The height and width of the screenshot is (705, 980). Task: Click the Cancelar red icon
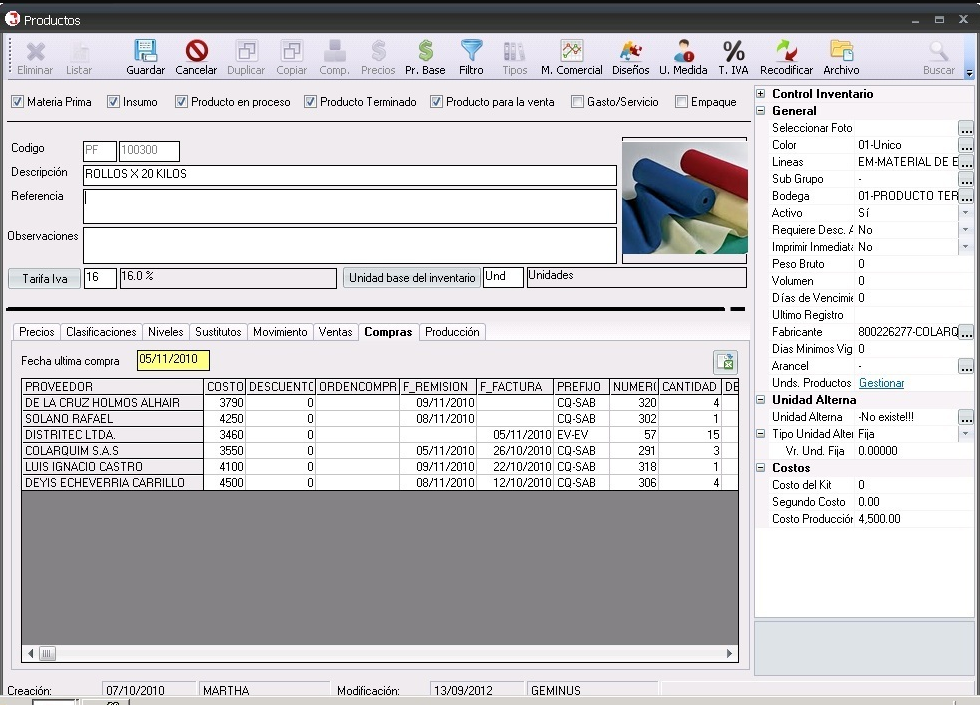click(196, 51)
